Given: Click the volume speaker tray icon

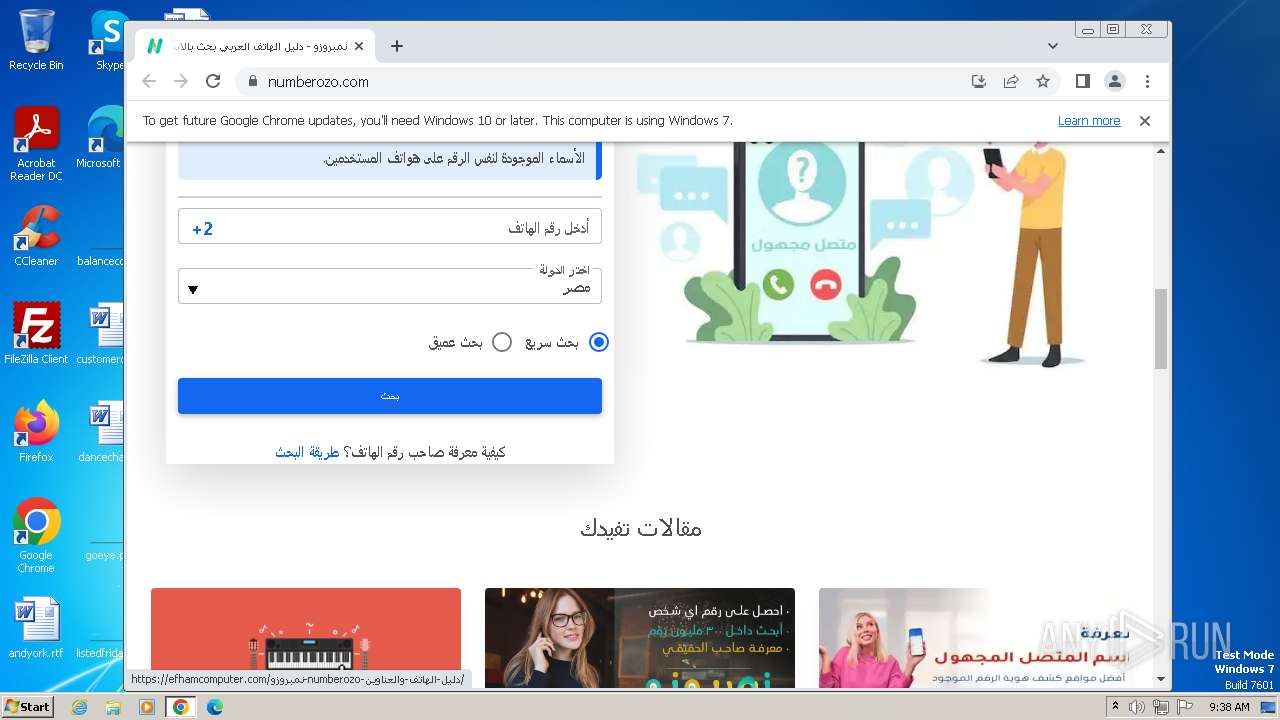Looking at the screenshot, I should pos(1137,707).
